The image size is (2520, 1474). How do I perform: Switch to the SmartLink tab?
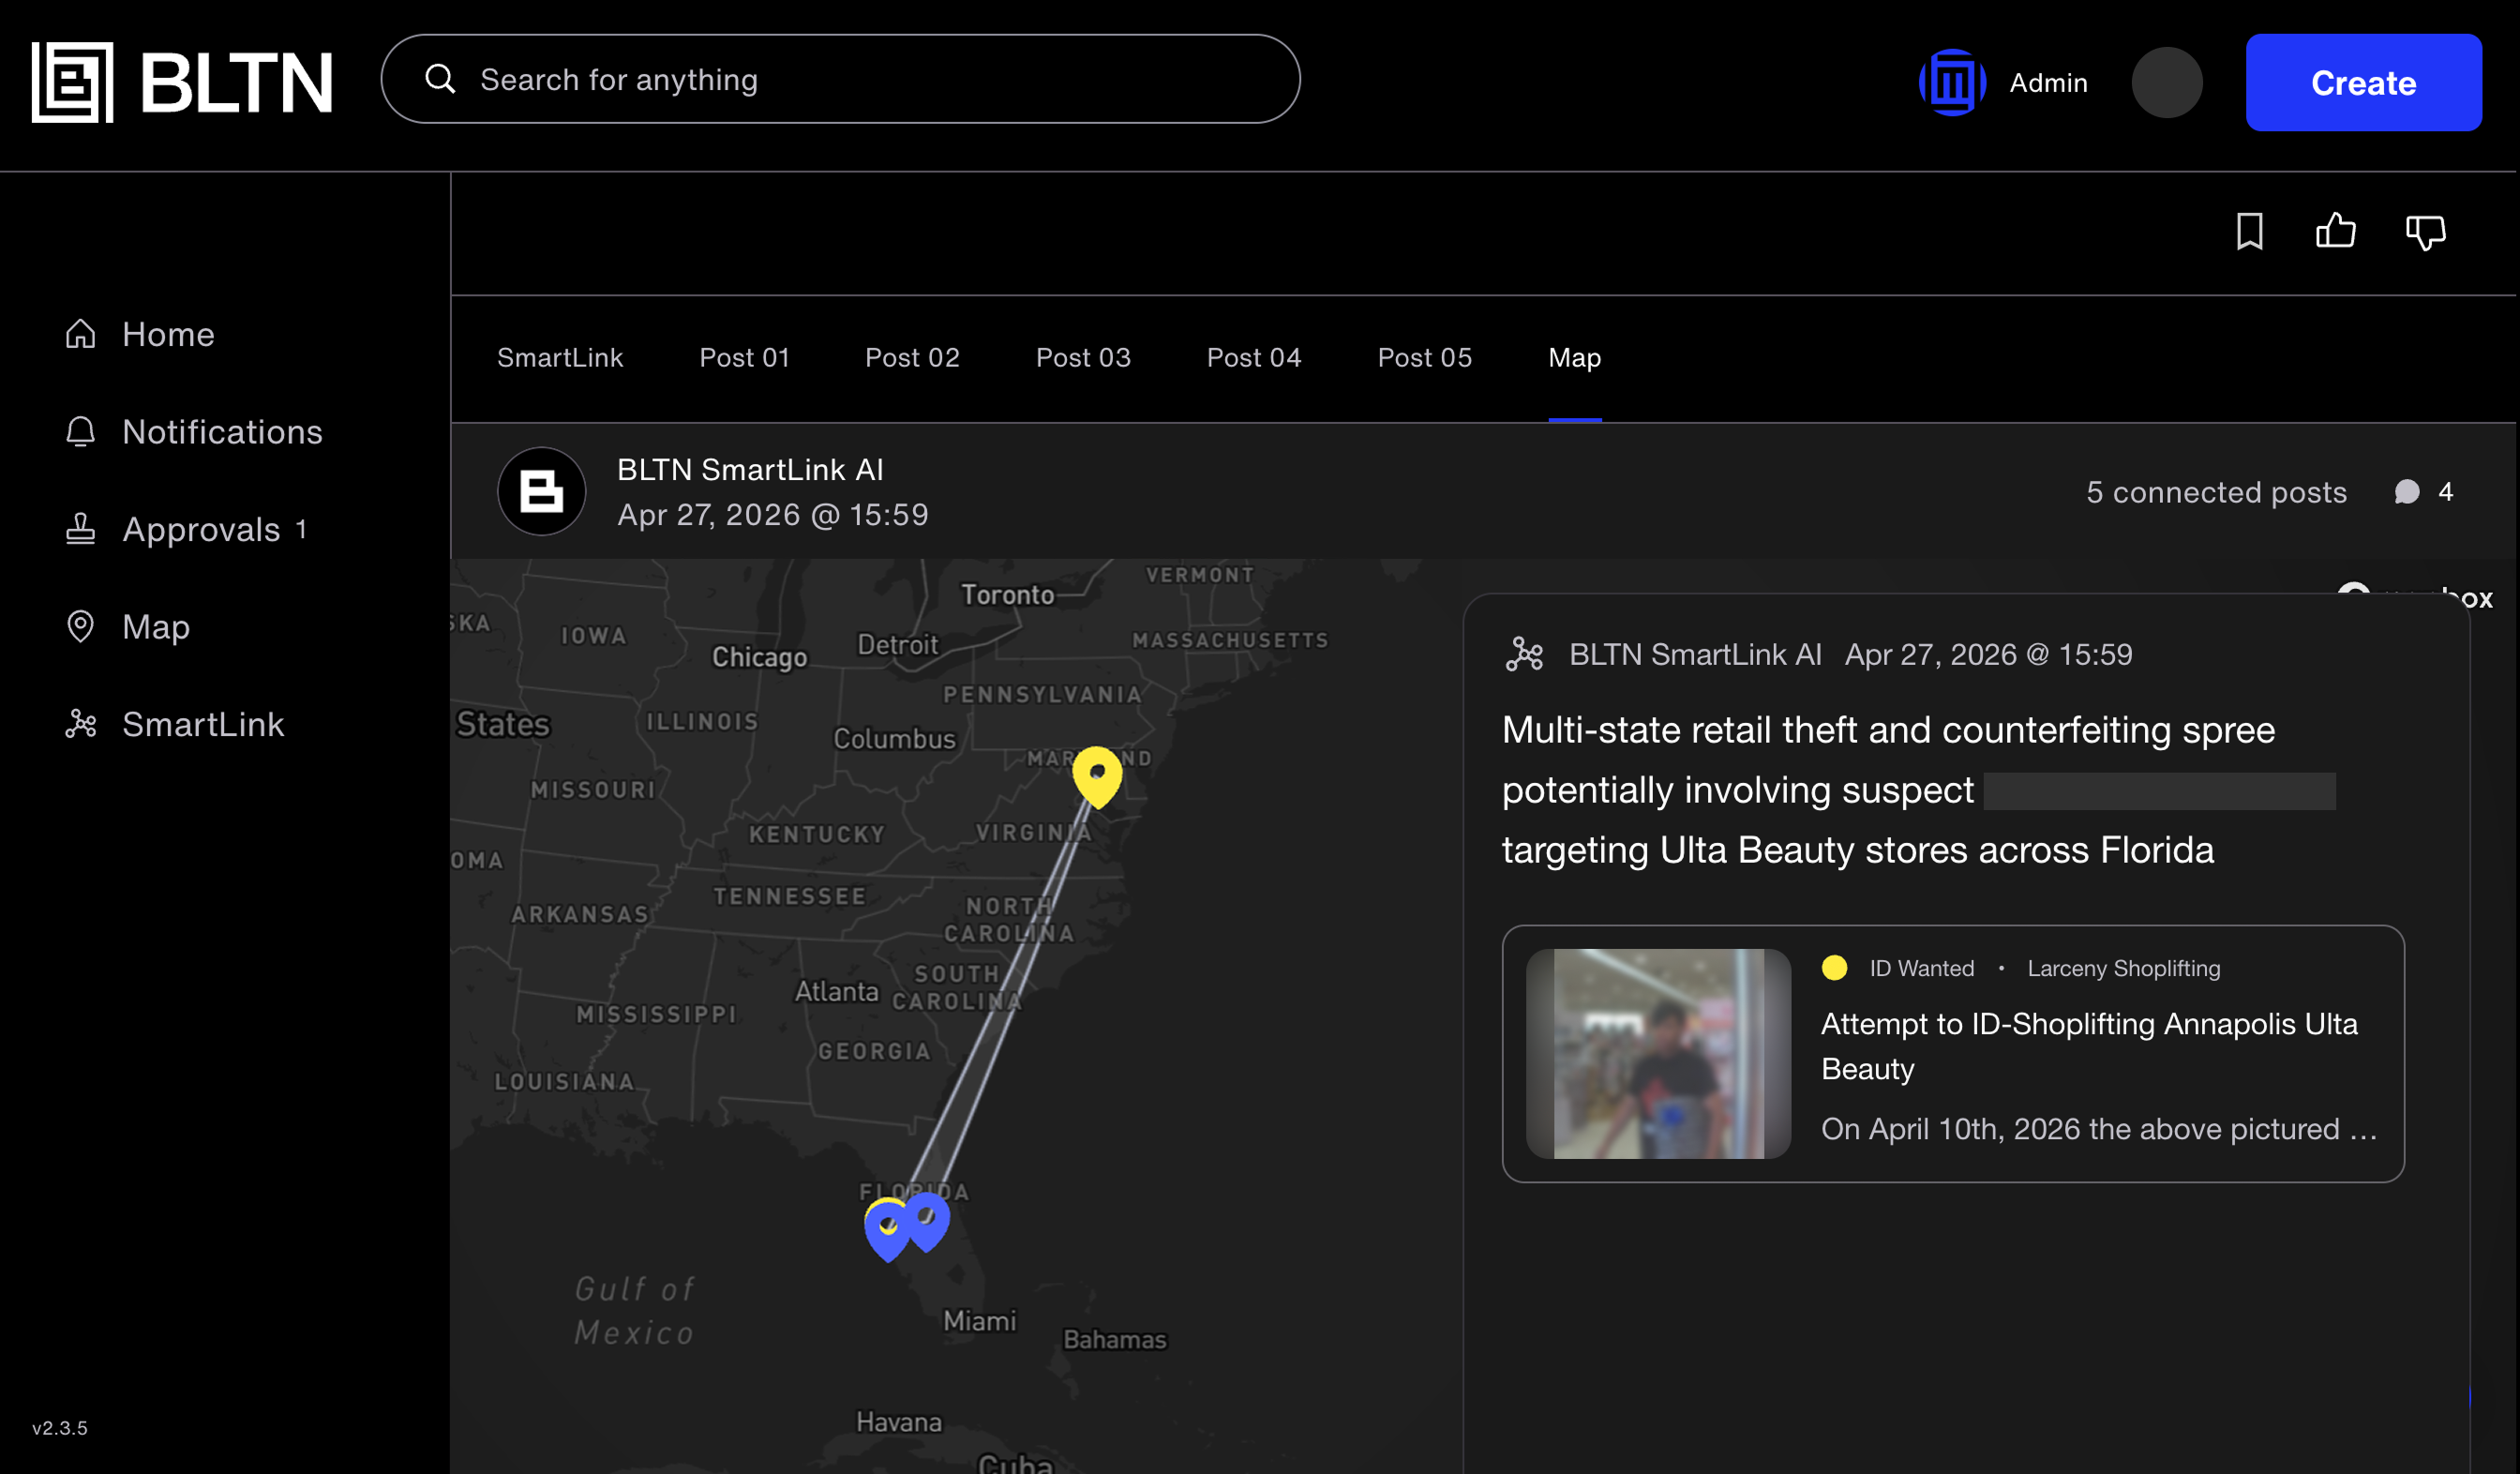[x=560, y=358]
